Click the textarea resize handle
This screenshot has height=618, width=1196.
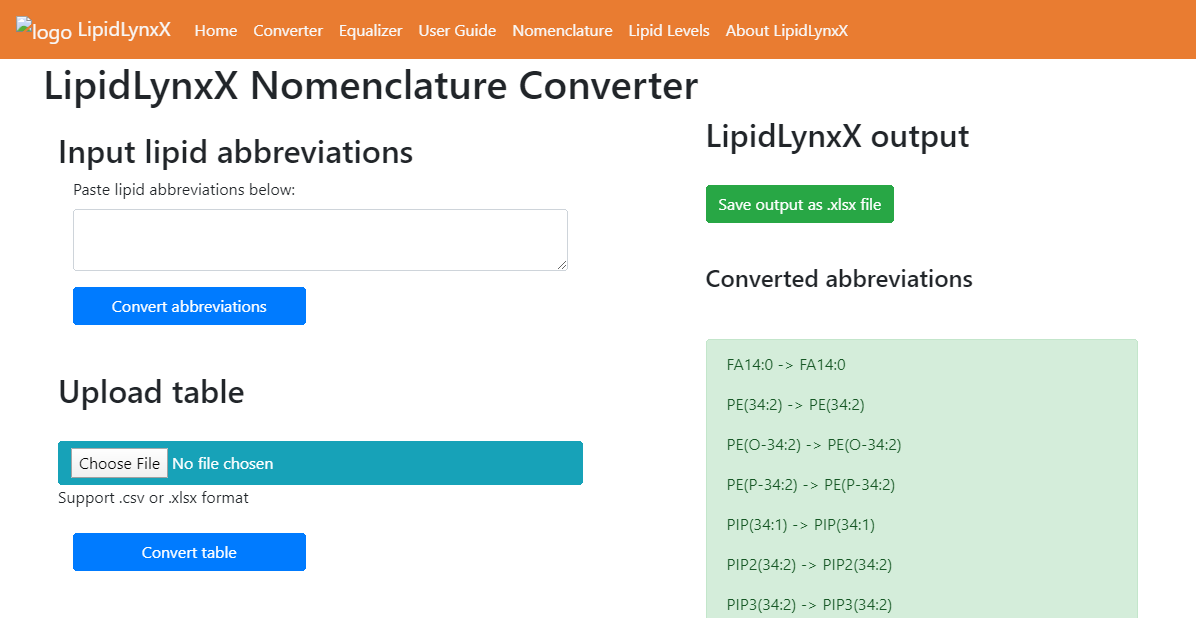pyautogui.click(x=563, y=267)
